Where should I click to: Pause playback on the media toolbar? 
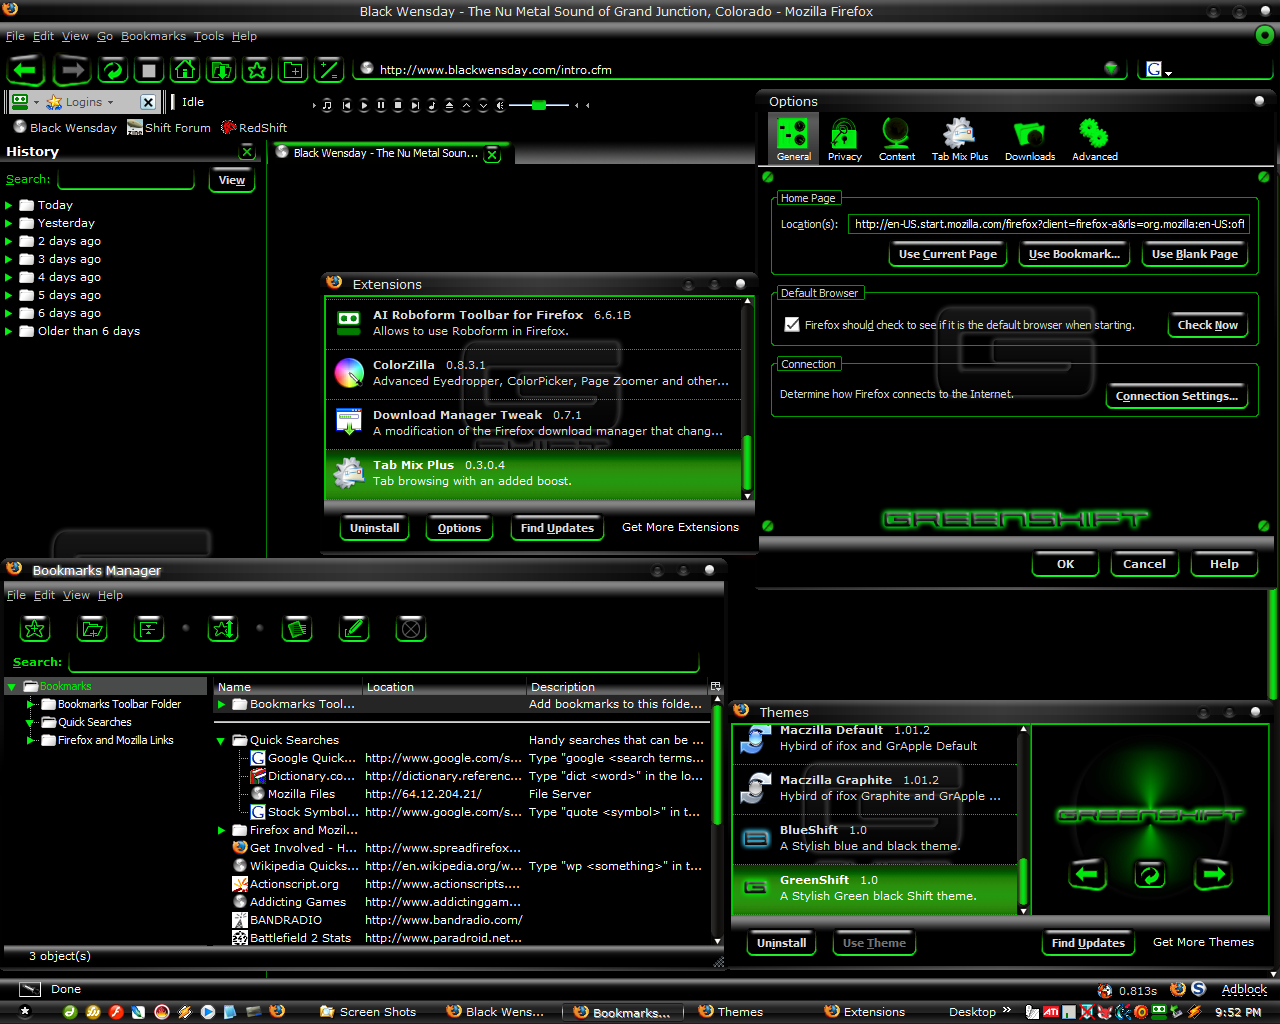click(381, 104)
